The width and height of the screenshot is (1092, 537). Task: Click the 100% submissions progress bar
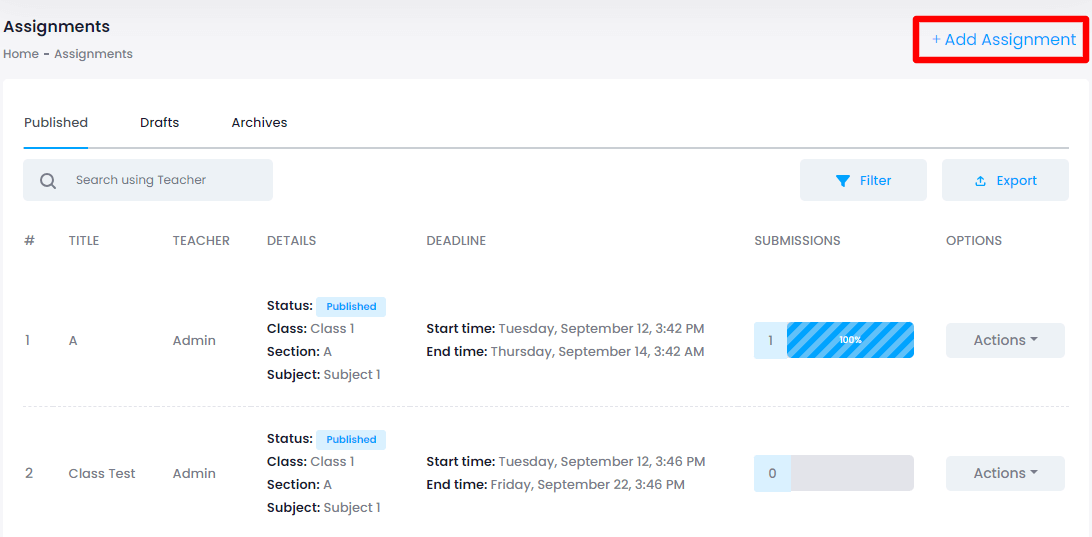tap(850, 340)
